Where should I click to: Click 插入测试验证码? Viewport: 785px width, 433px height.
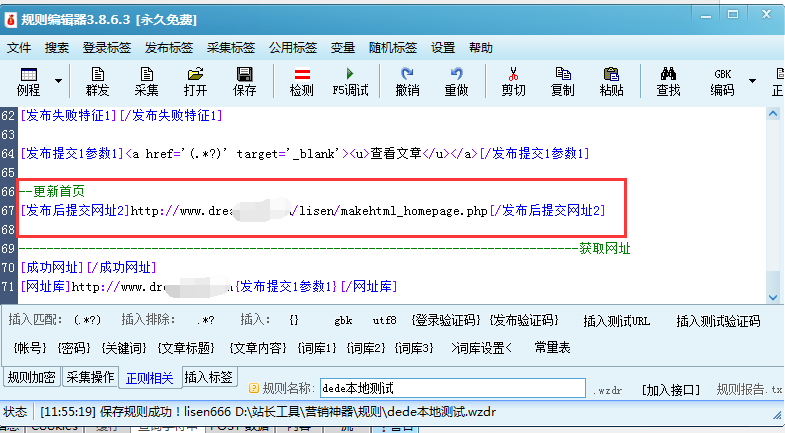coord(718,321)
